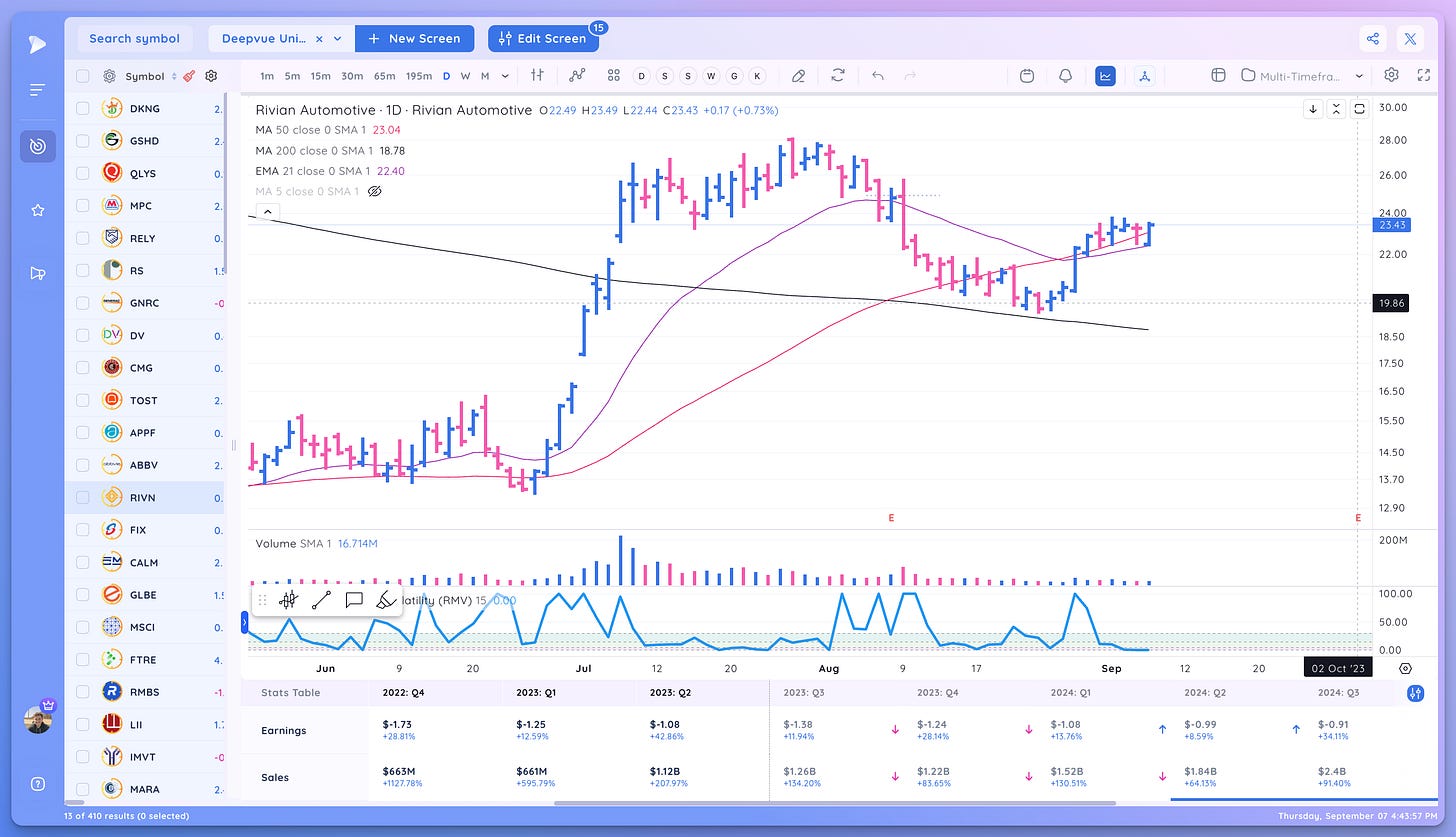Open the chart style bars icon
Viewport: 1456px width, 837px height.
pos(538,75)
